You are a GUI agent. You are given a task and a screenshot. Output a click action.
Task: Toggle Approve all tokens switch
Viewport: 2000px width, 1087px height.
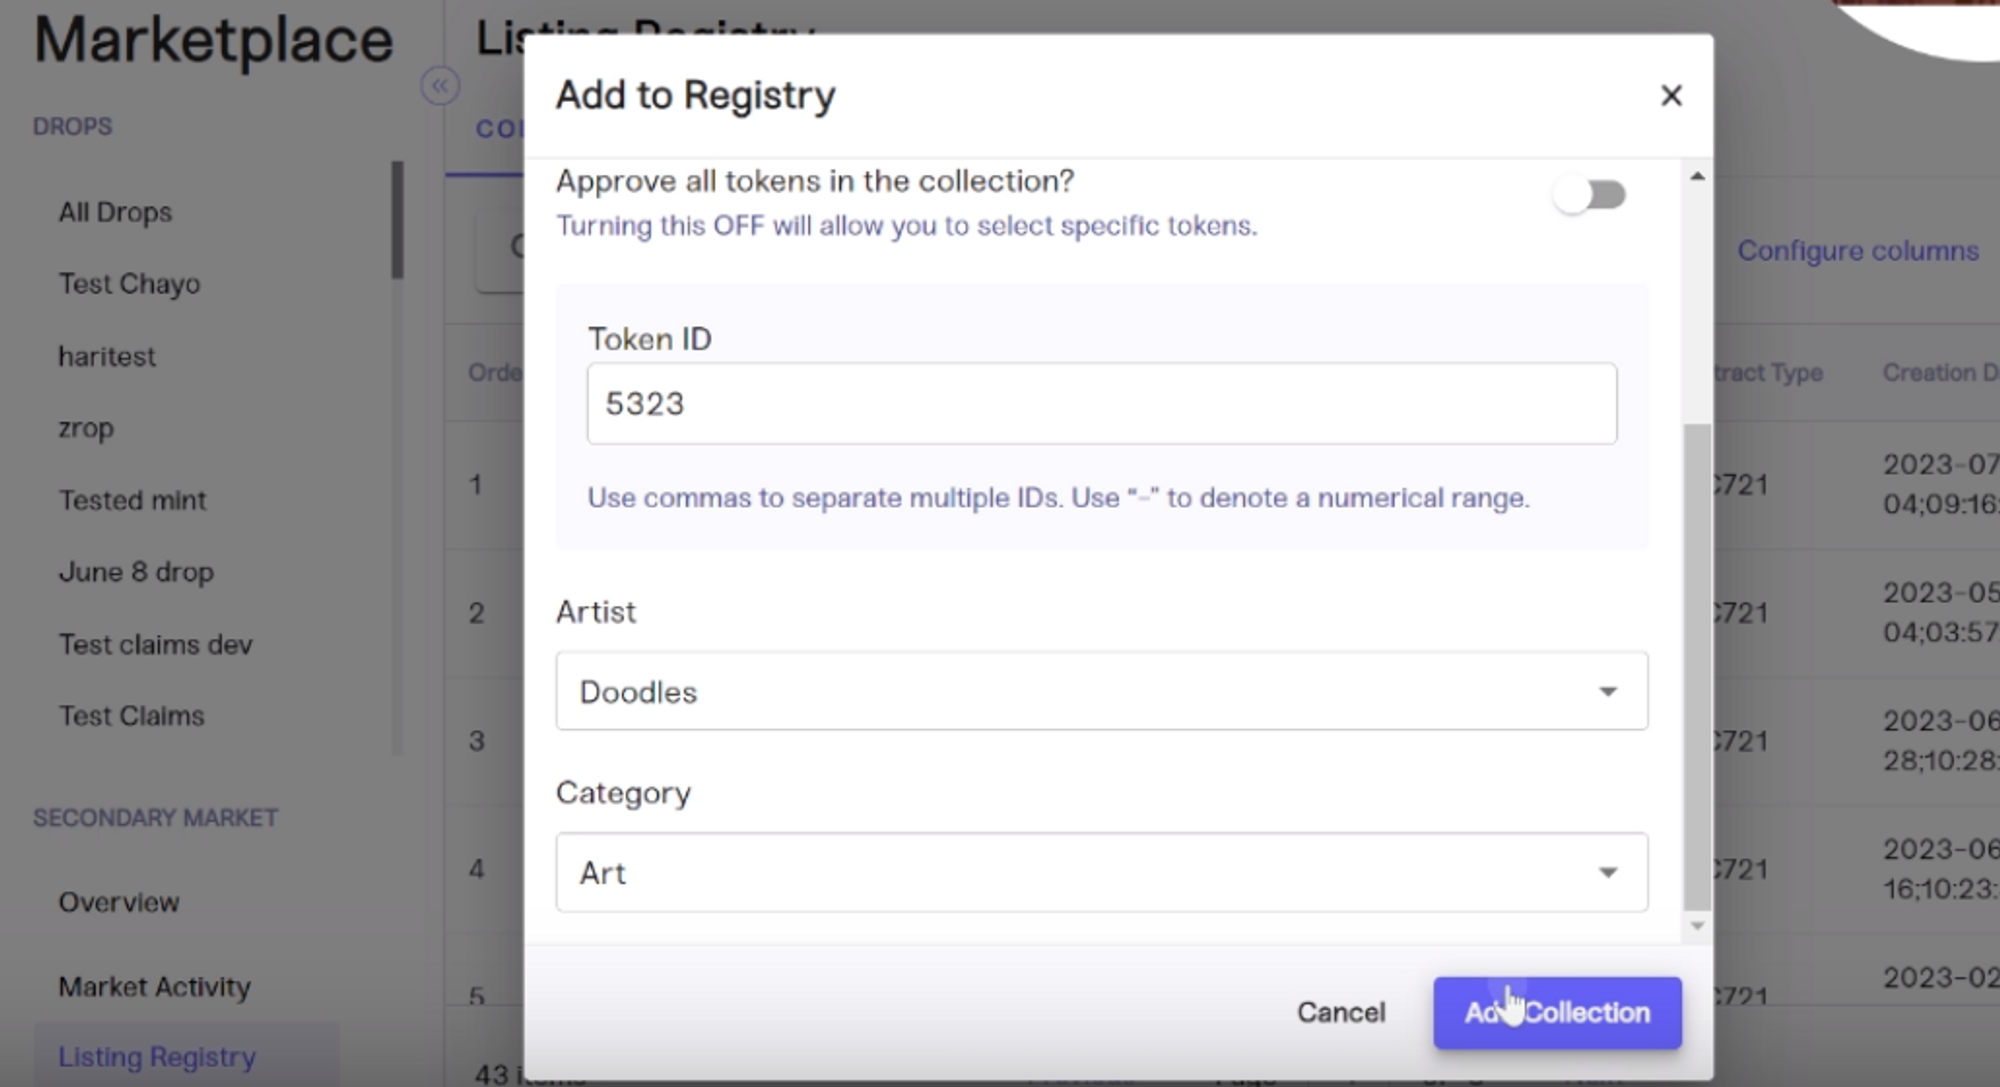(1589, 195)
